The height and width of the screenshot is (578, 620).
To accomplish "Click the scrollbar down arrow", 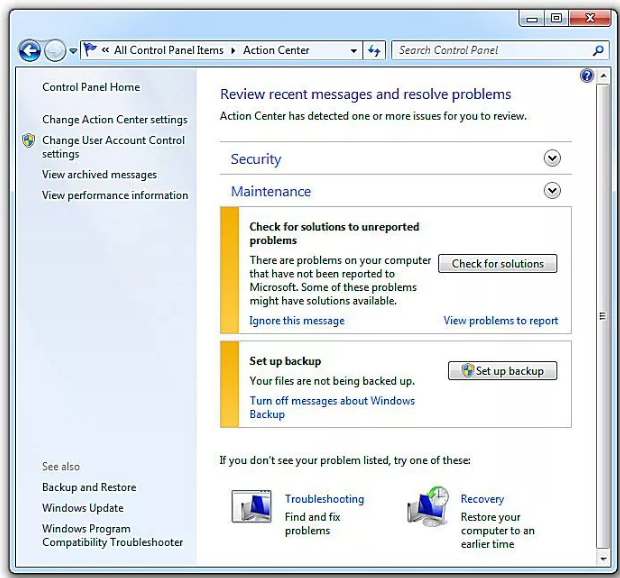I will point(603,559).
